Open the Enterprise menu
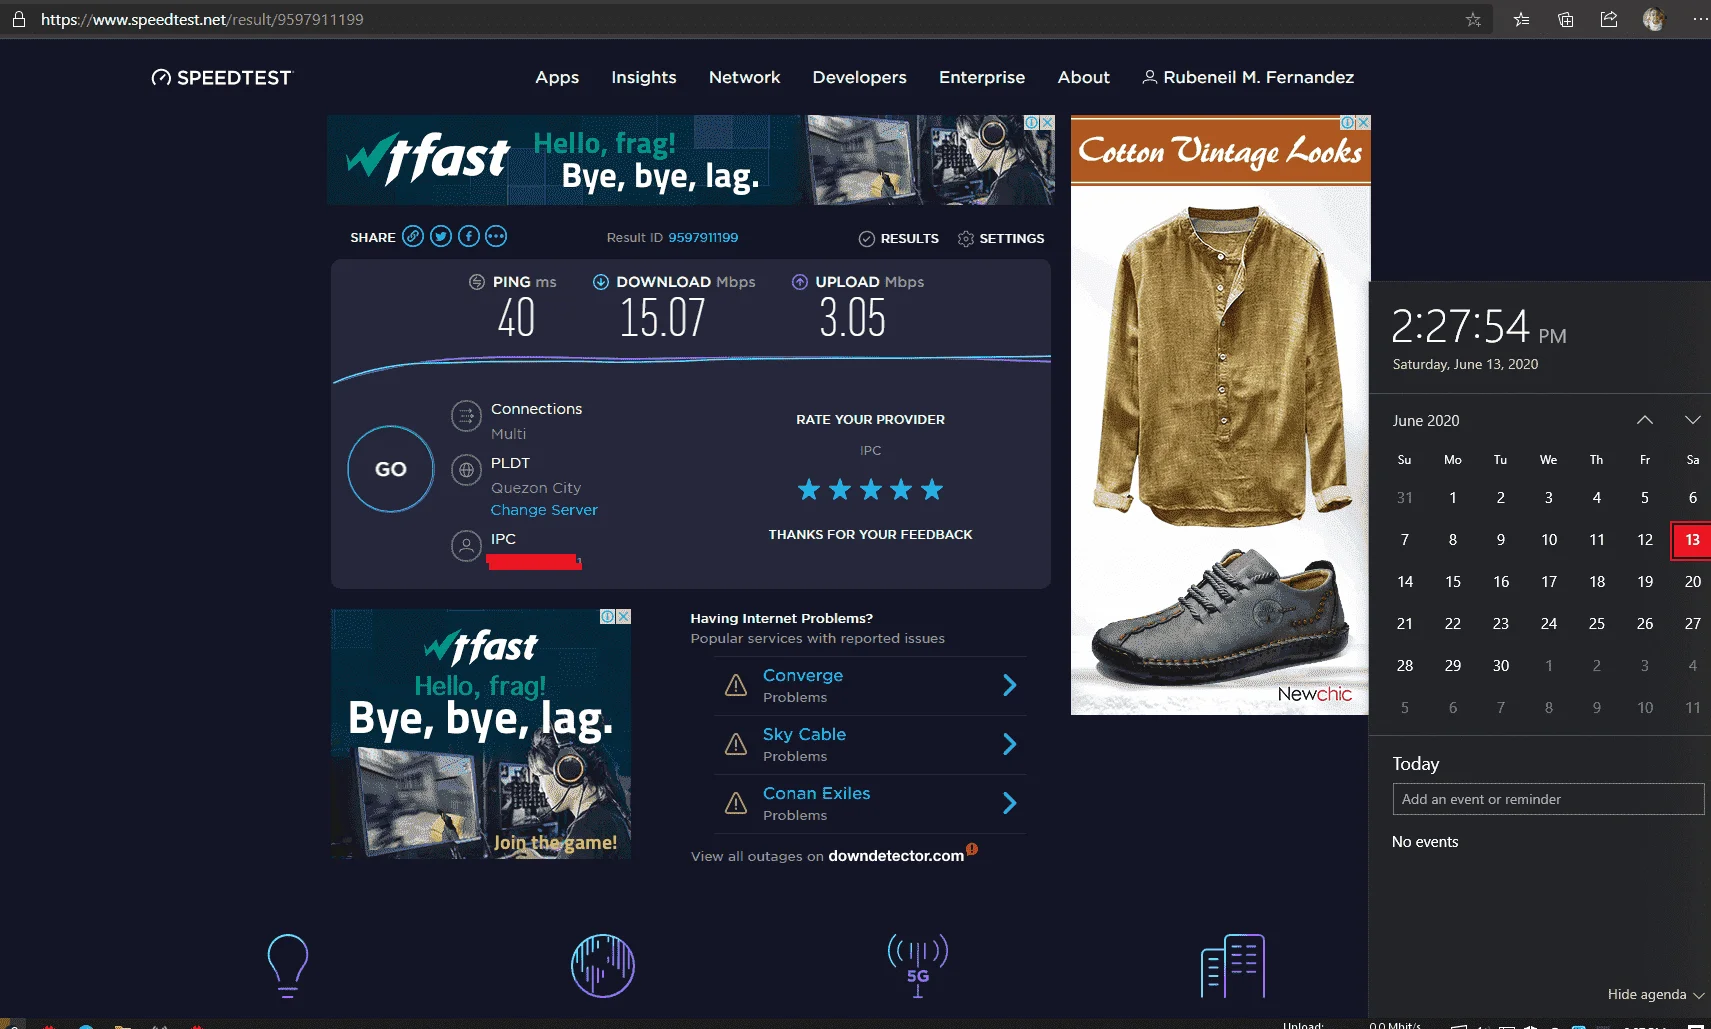The image size is (1711, 1029). point(982,78)
